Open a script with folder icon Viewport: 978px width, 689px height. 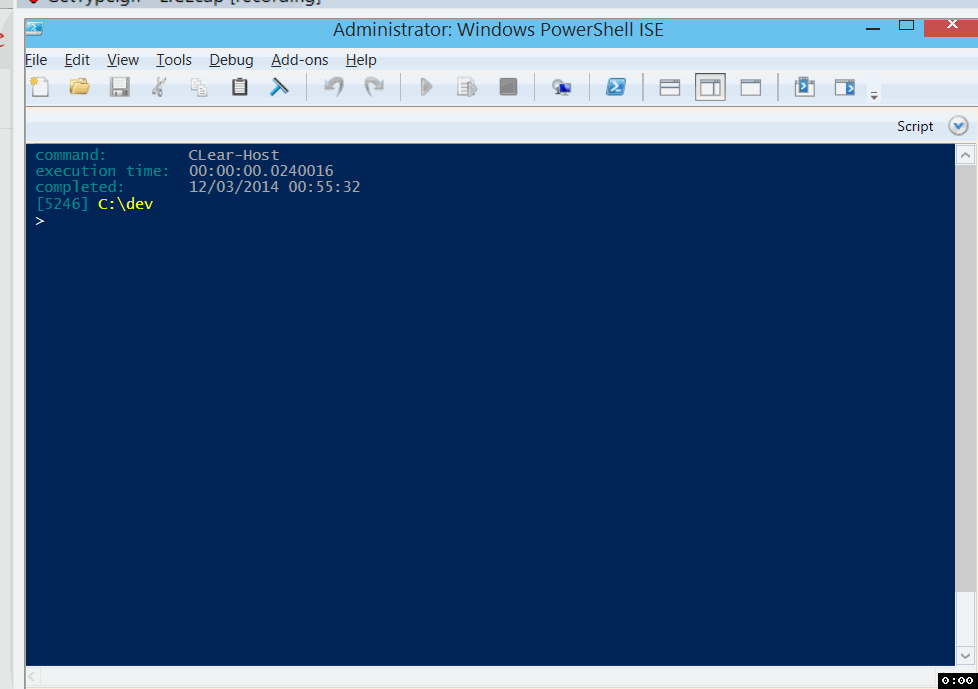pyautogui.click(x=79, y=87)
